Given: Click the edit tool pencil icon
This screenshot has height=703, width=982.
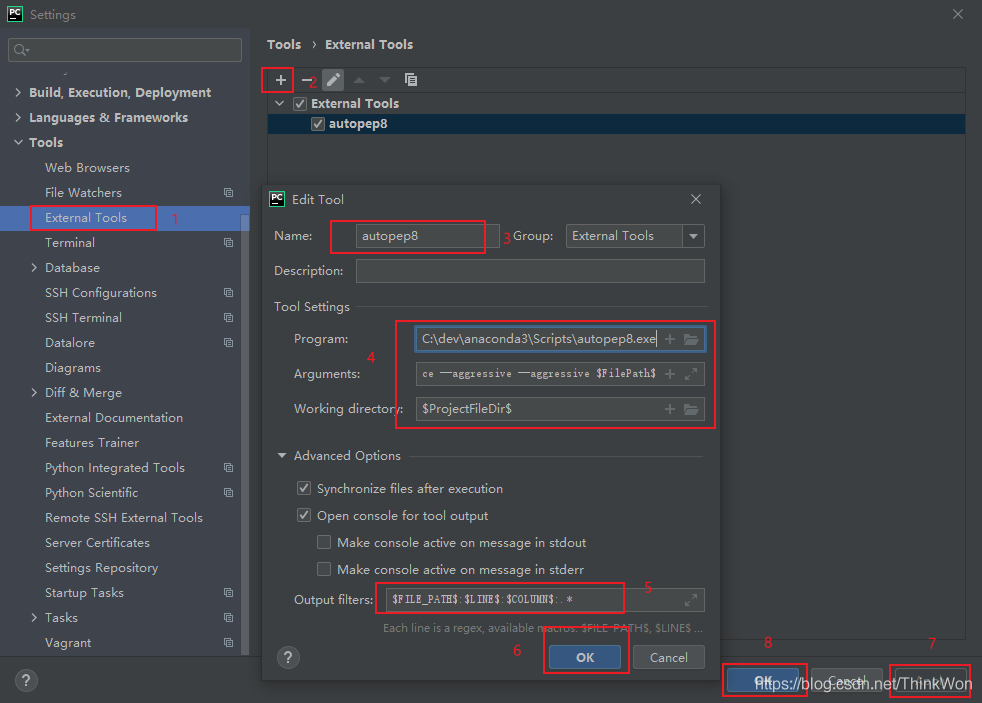Looking at the screenshot, I should (333, 80).
